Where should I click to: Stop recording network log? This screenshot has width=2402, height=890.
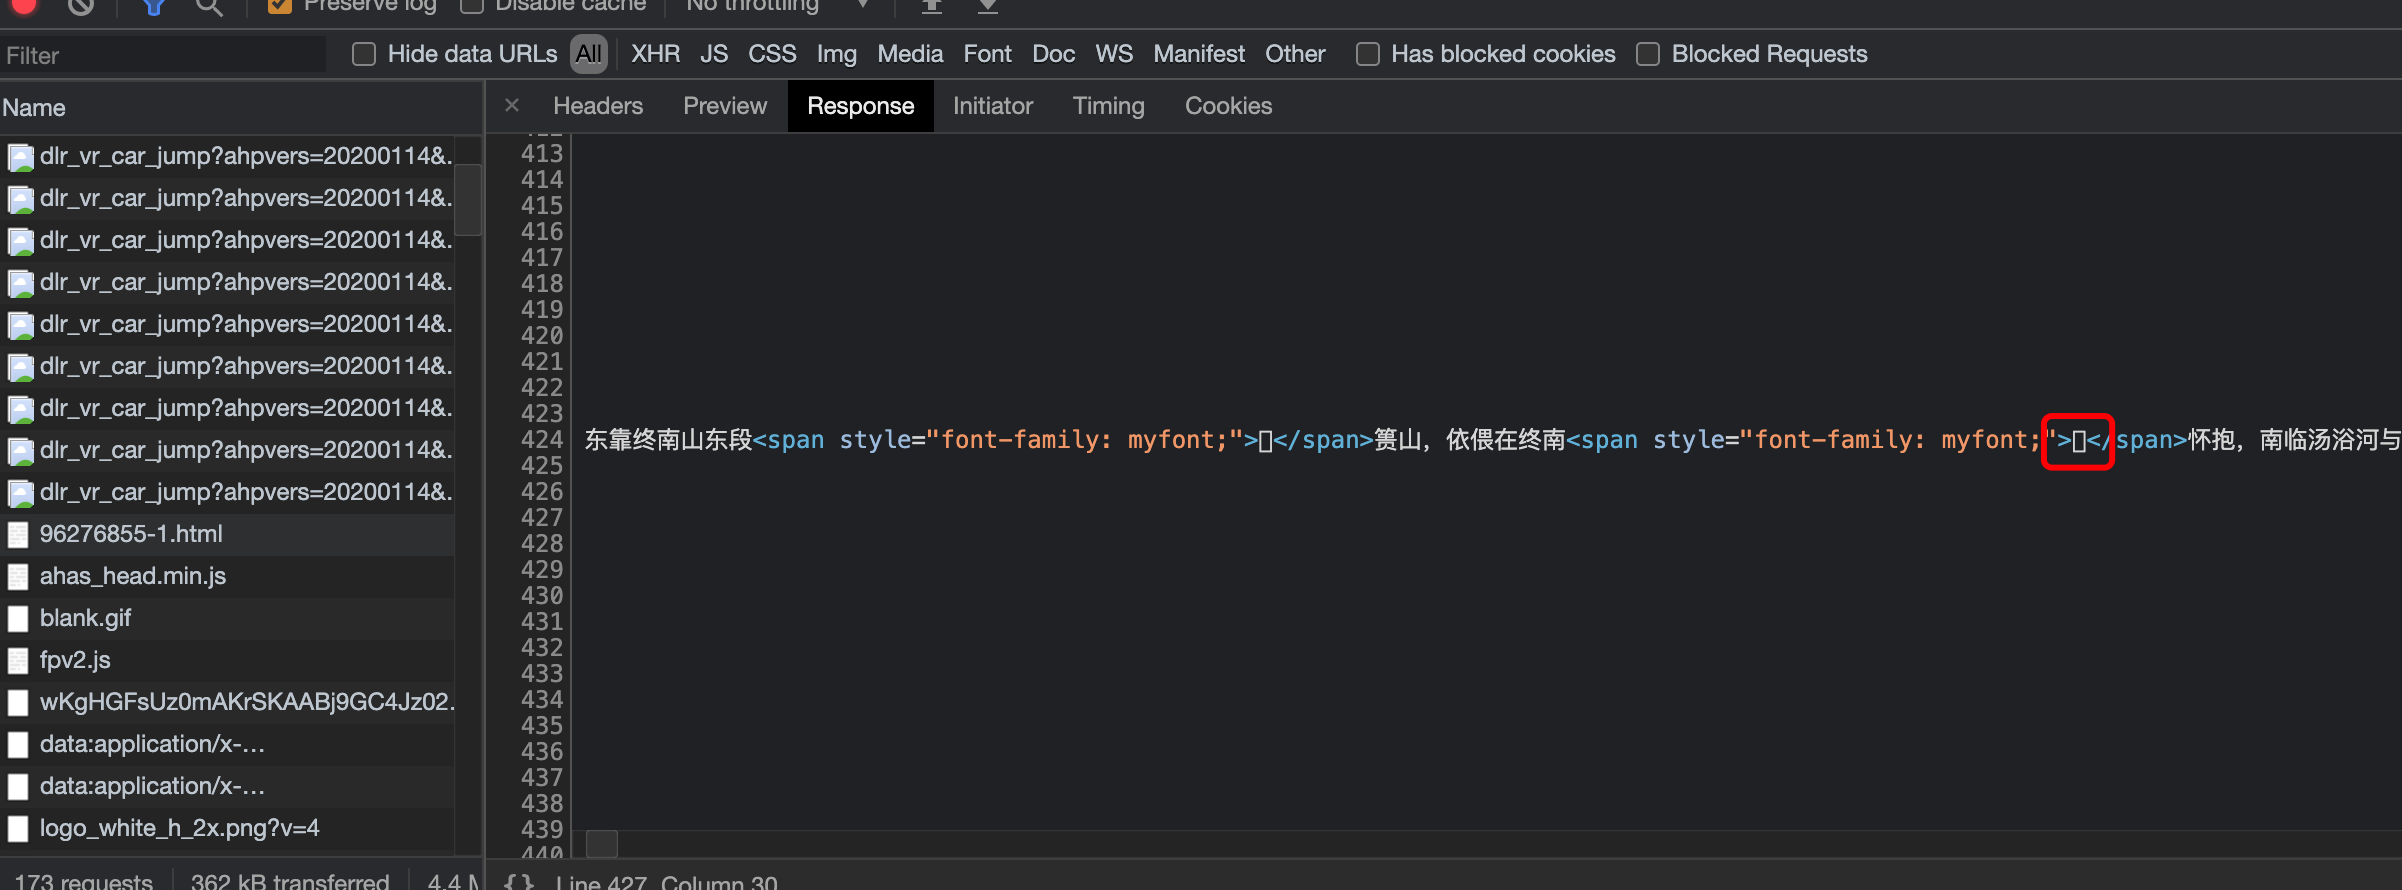[x=24, y=4]
